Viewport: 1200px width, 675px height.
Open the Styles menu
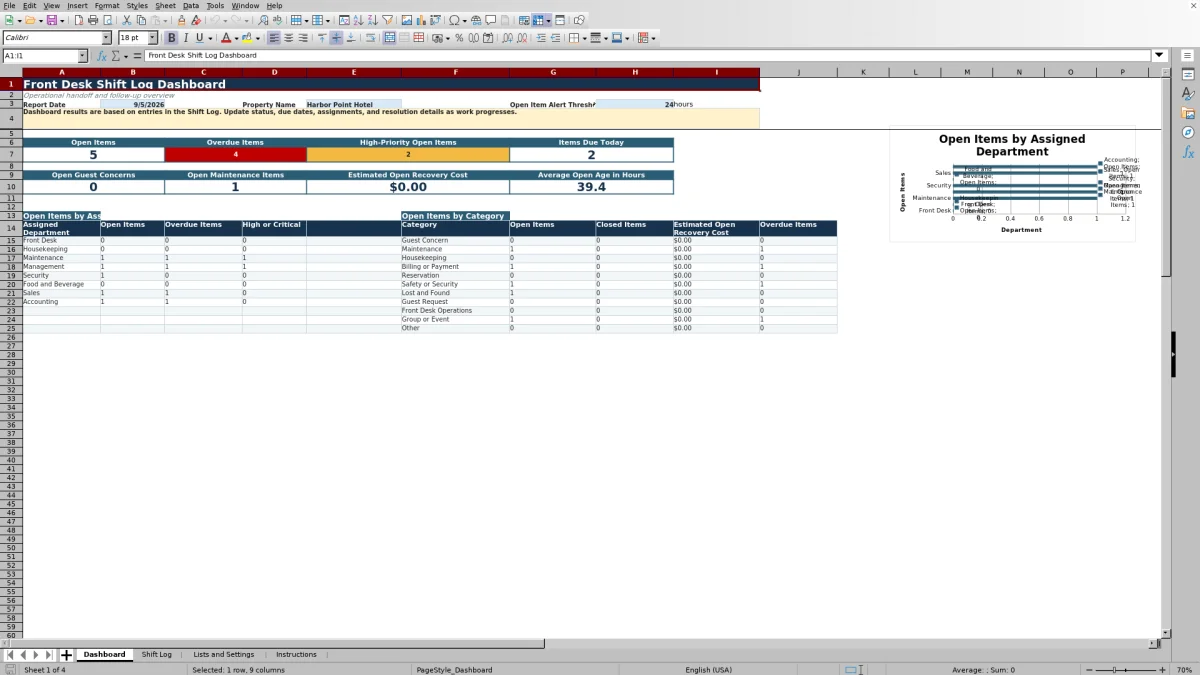(137, 5)
